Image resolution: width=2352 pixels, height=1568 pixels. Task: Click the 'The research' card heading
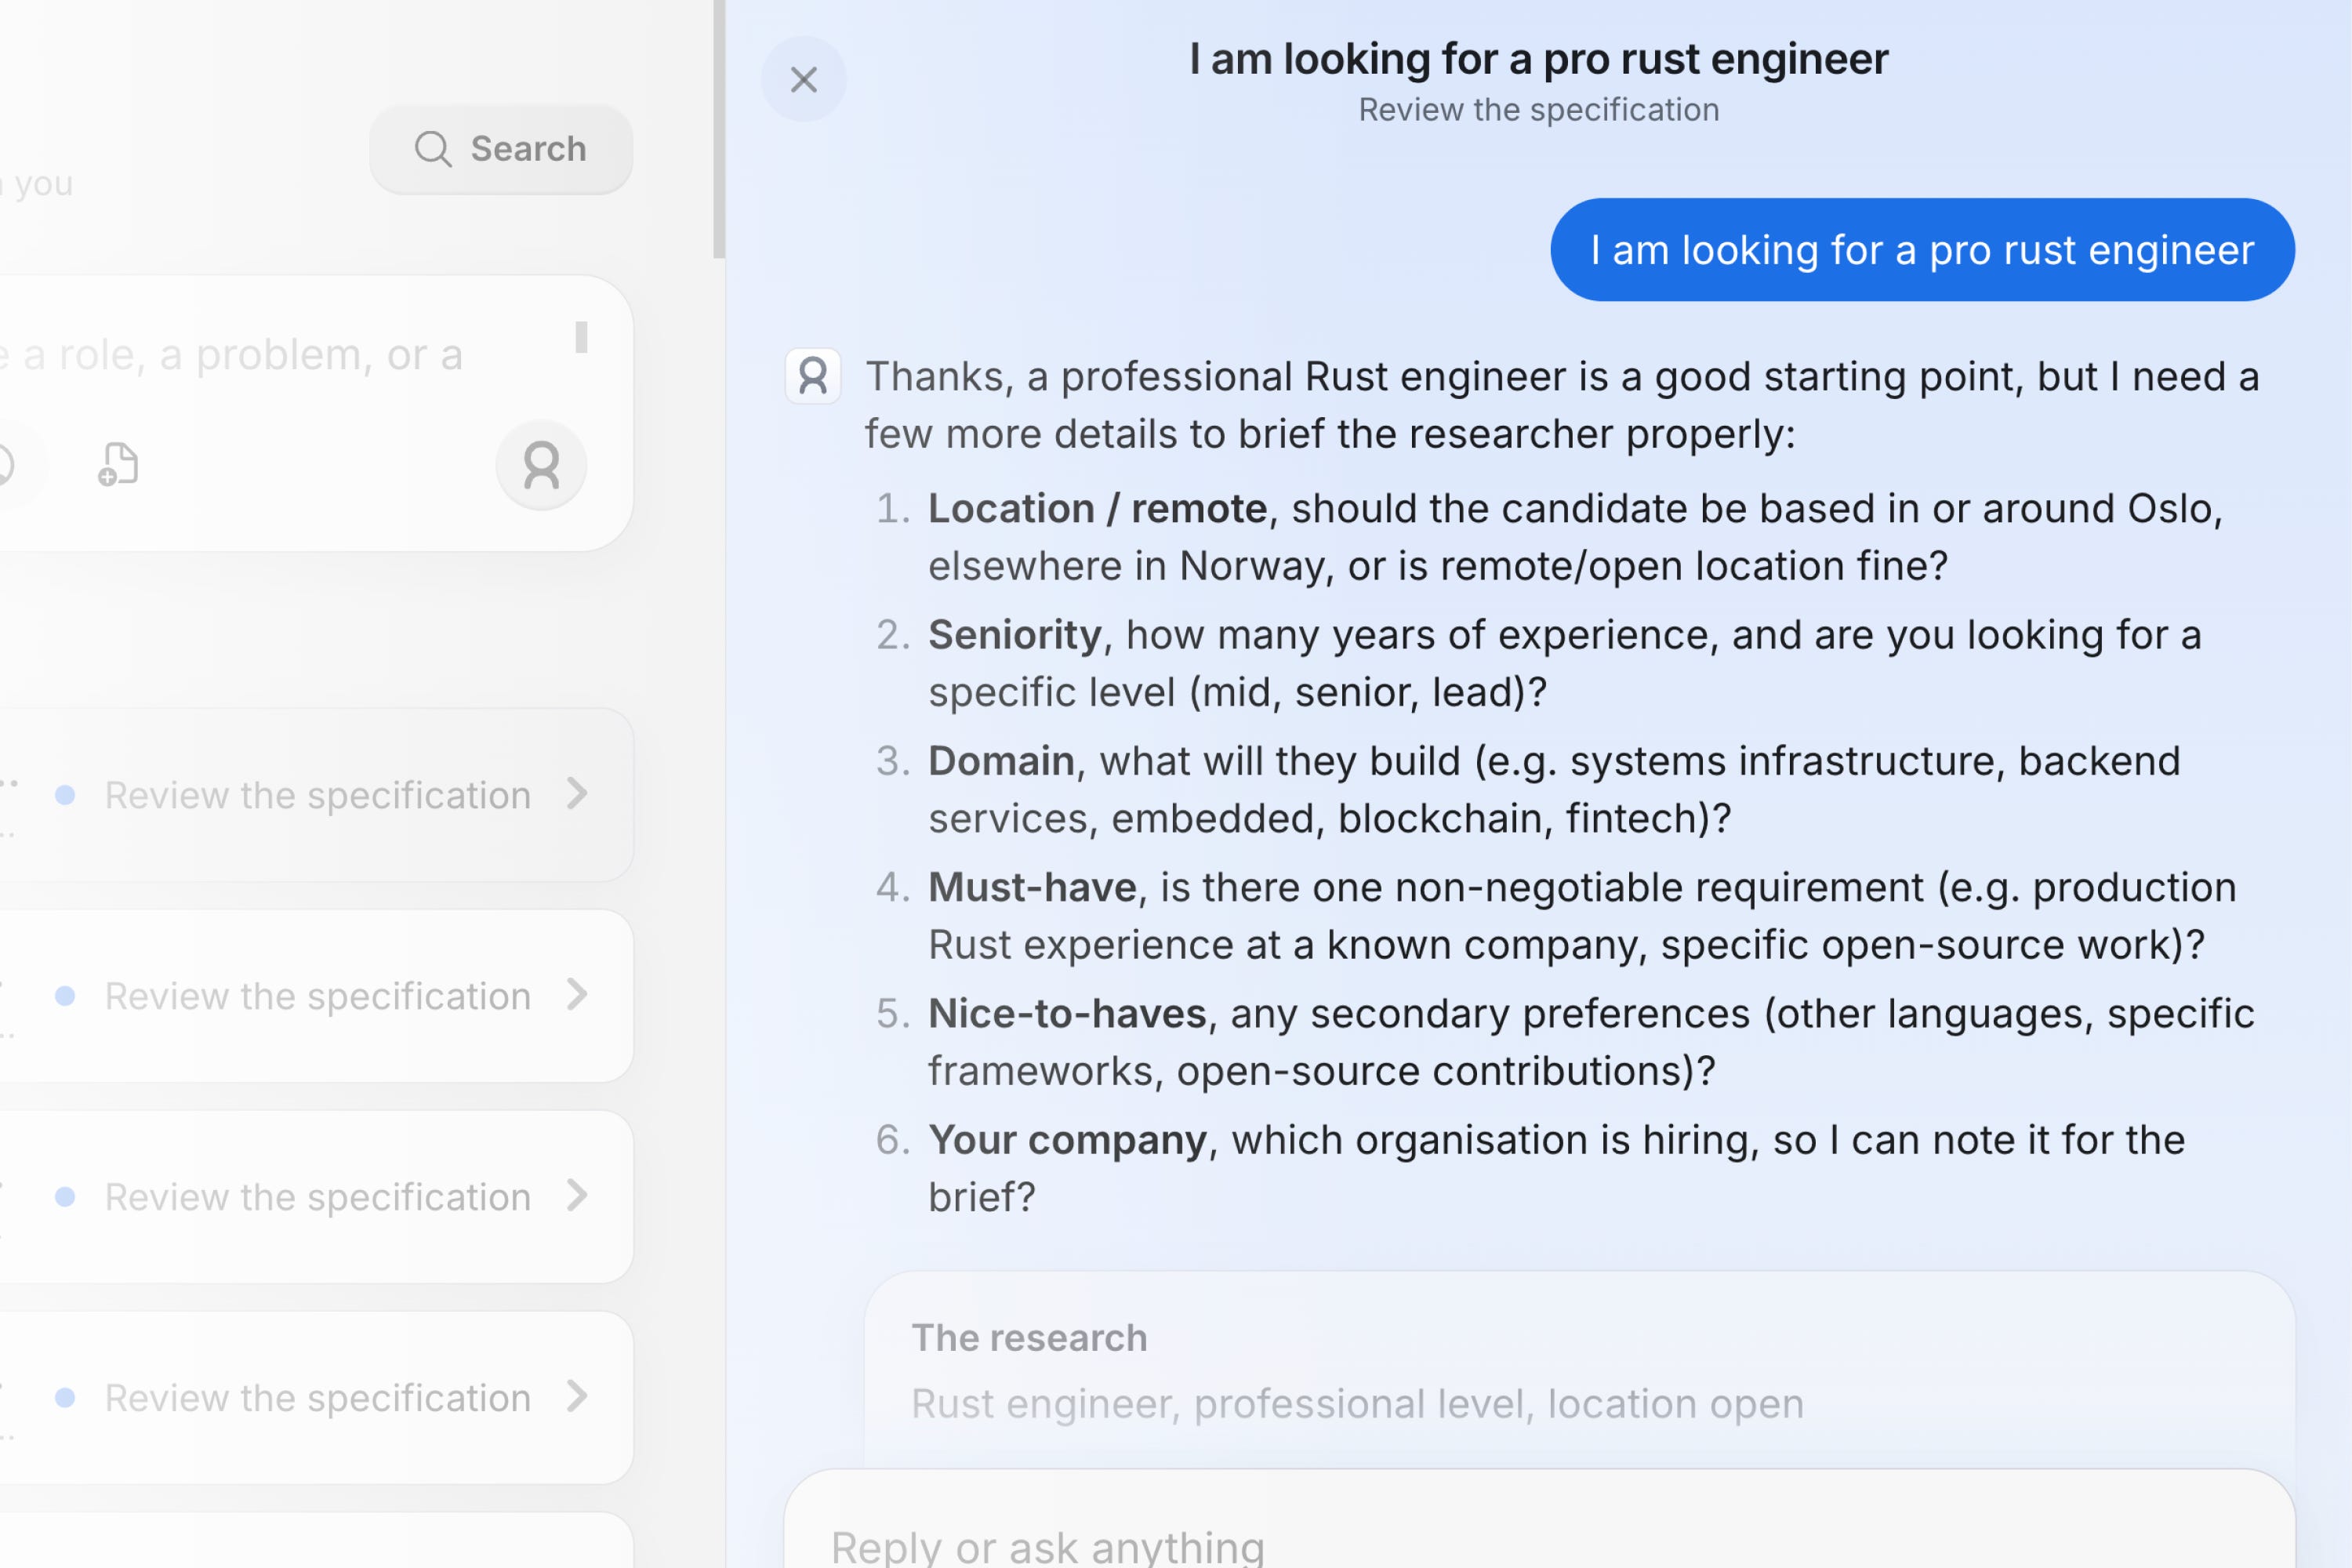point(1029,1338)
